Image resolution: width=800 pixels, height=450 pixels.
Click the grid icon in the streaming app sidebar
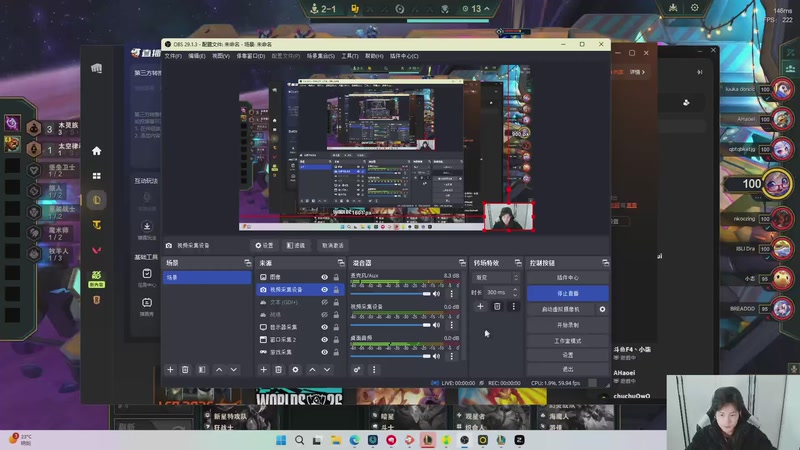(x=96, y=176)
